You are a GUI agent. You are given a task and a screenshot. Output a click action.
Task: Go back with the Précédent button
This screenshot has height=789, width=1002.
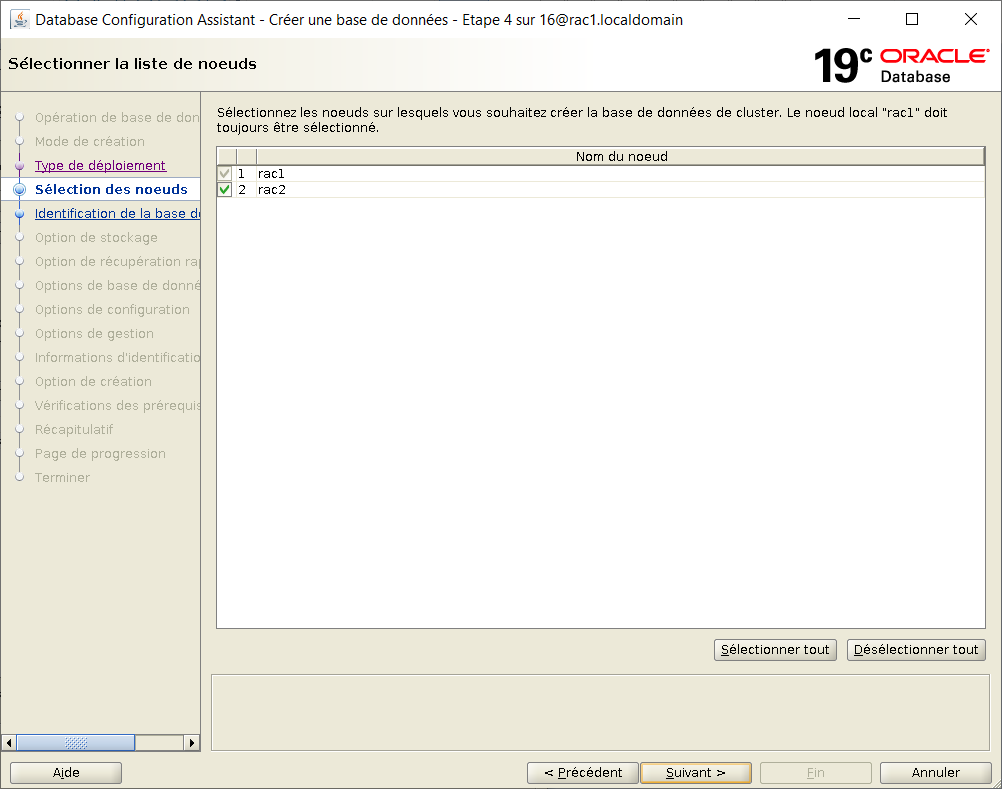pyautogui.click(x=583, y=772)
